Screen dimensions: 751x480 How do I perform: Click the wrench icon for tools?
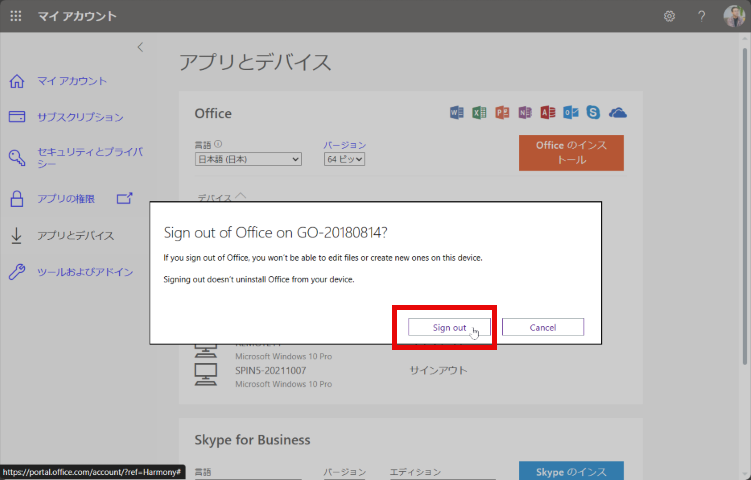click(17, 272)
